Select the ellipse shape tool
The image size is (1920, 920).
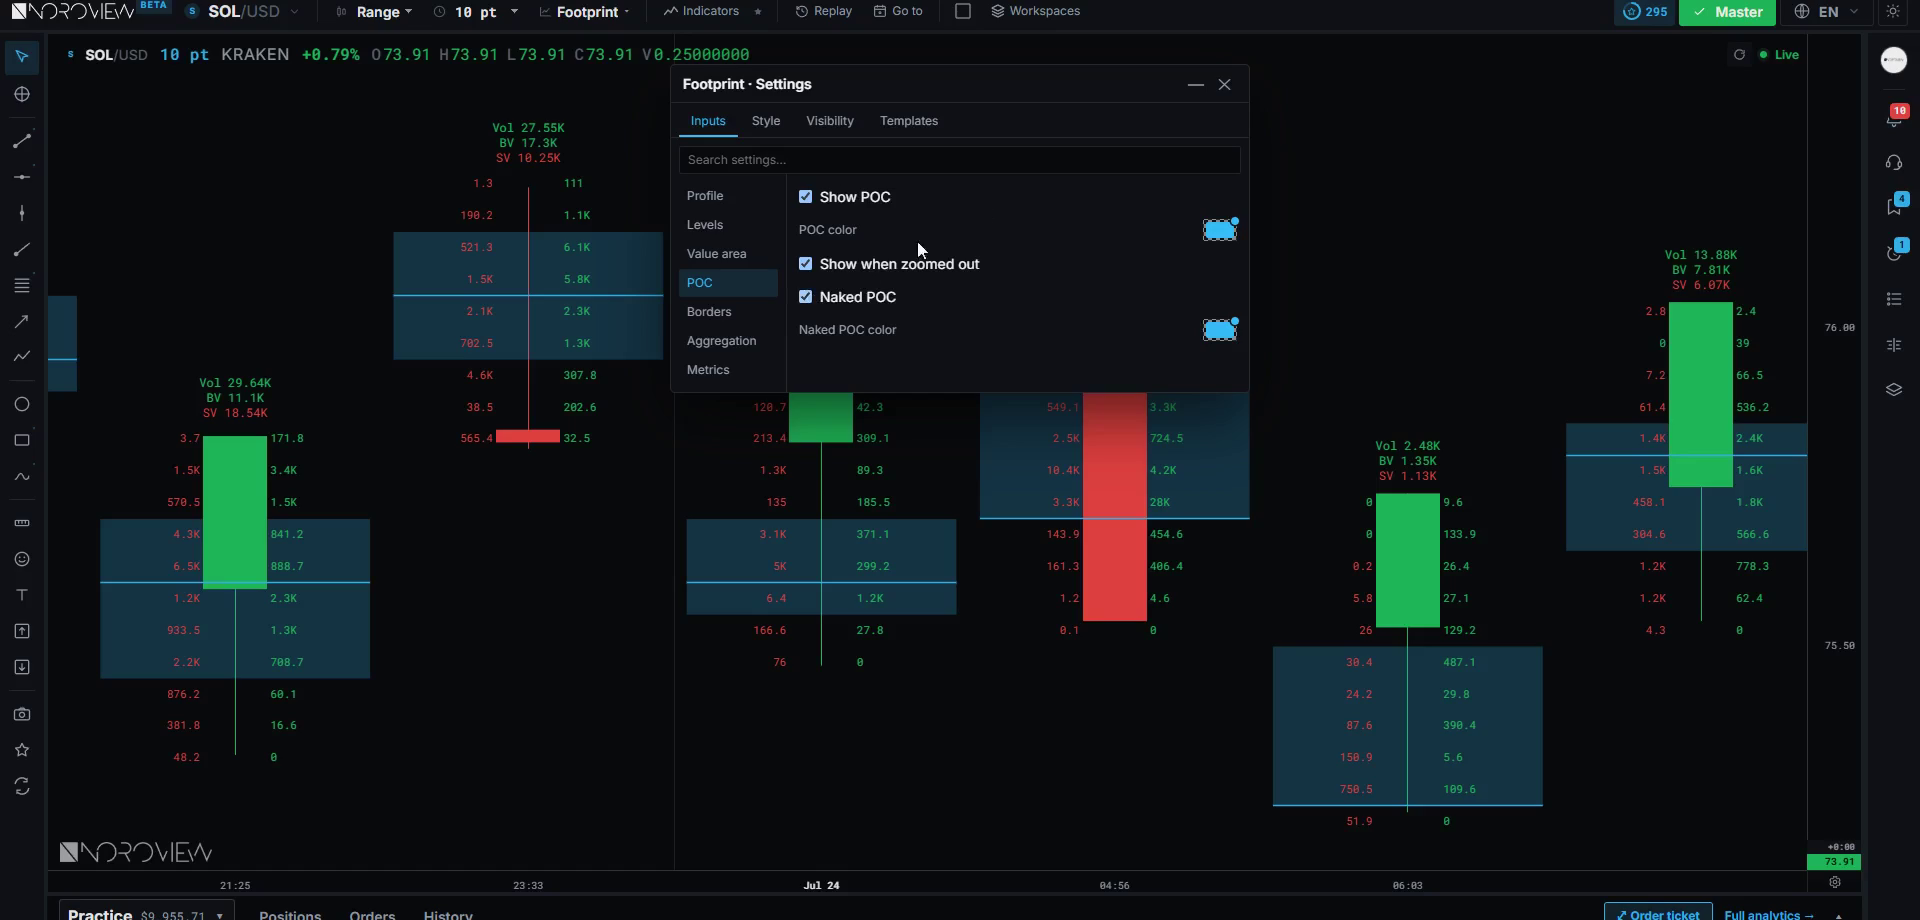pos(21,404)
